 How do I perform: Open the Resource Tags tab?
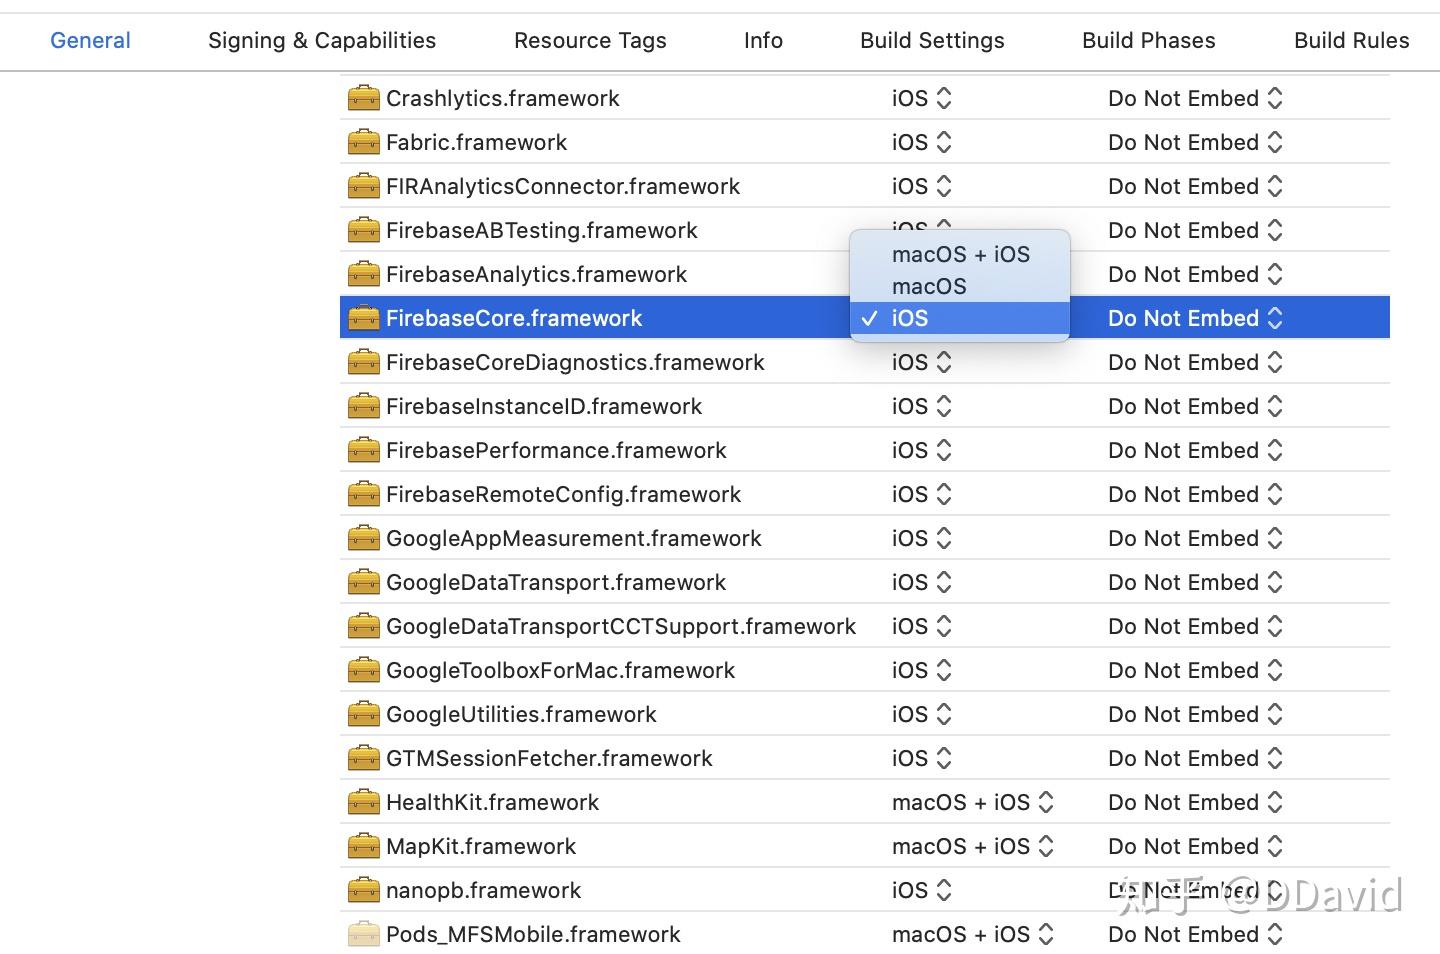(590, 40)
